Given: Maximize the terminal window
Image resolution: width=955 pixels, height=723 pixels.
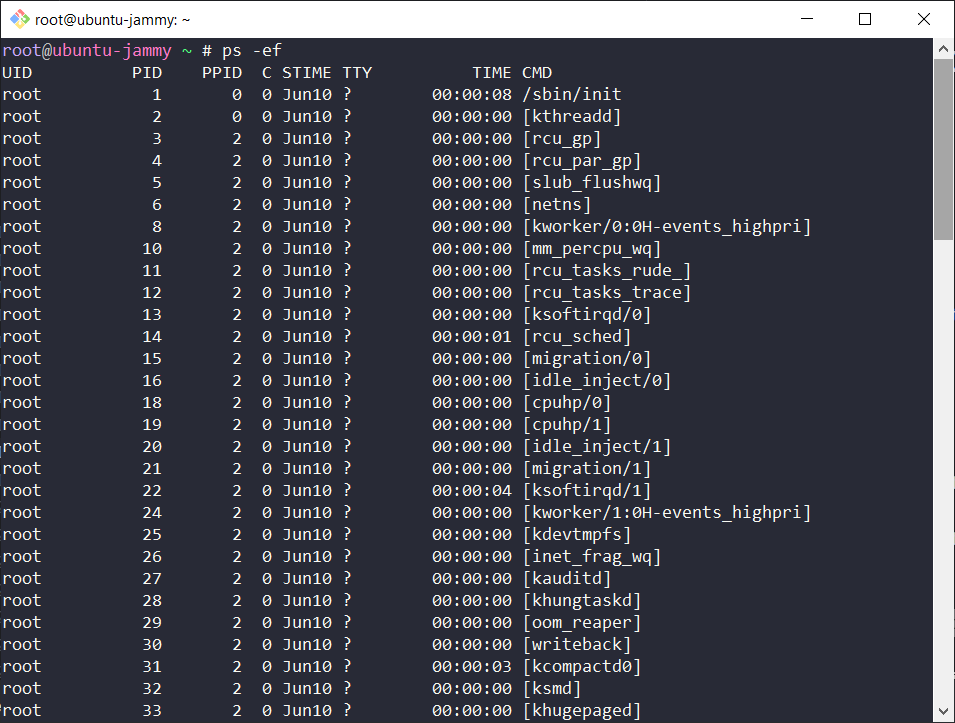Looking at the screenshot, I should tap(865, 19).
